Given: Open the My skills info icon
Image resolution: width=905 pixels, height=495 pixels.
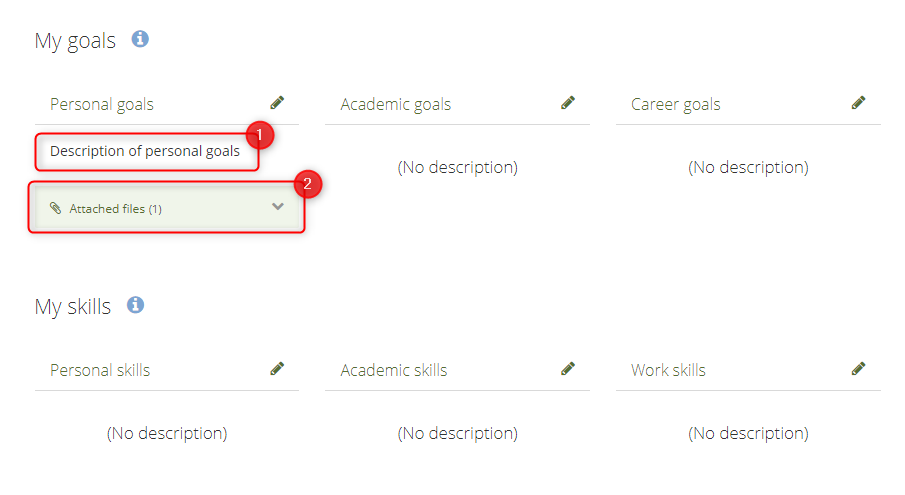Looking at the screenshot, I should tap(136, 305).
